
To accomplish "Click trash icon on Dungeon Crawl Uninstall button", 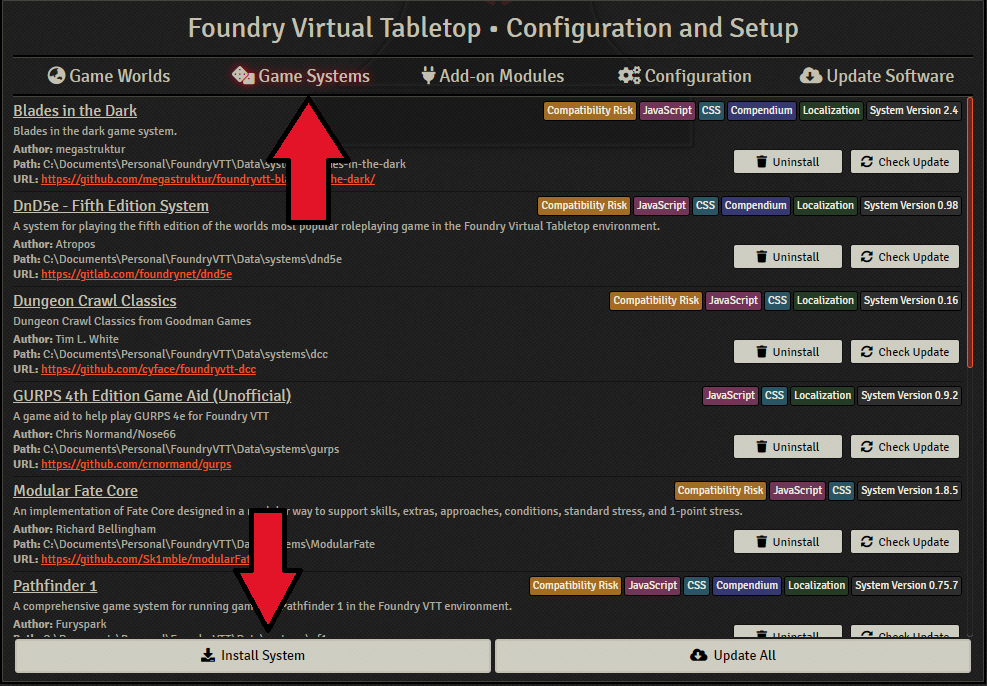I will [761, 352].
